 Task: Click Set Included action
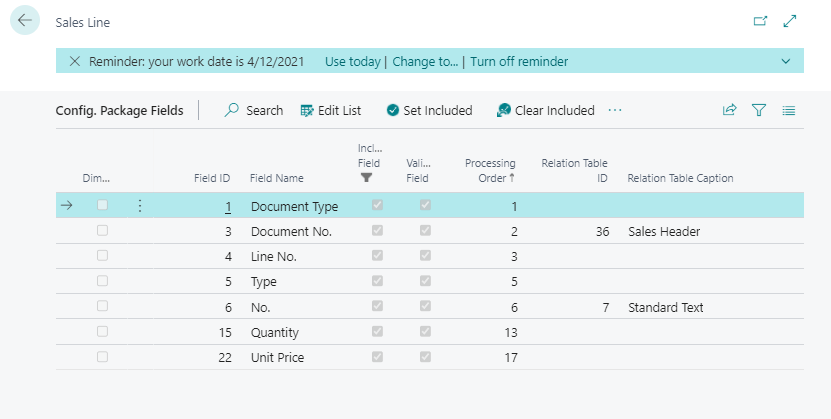[429, 111]
